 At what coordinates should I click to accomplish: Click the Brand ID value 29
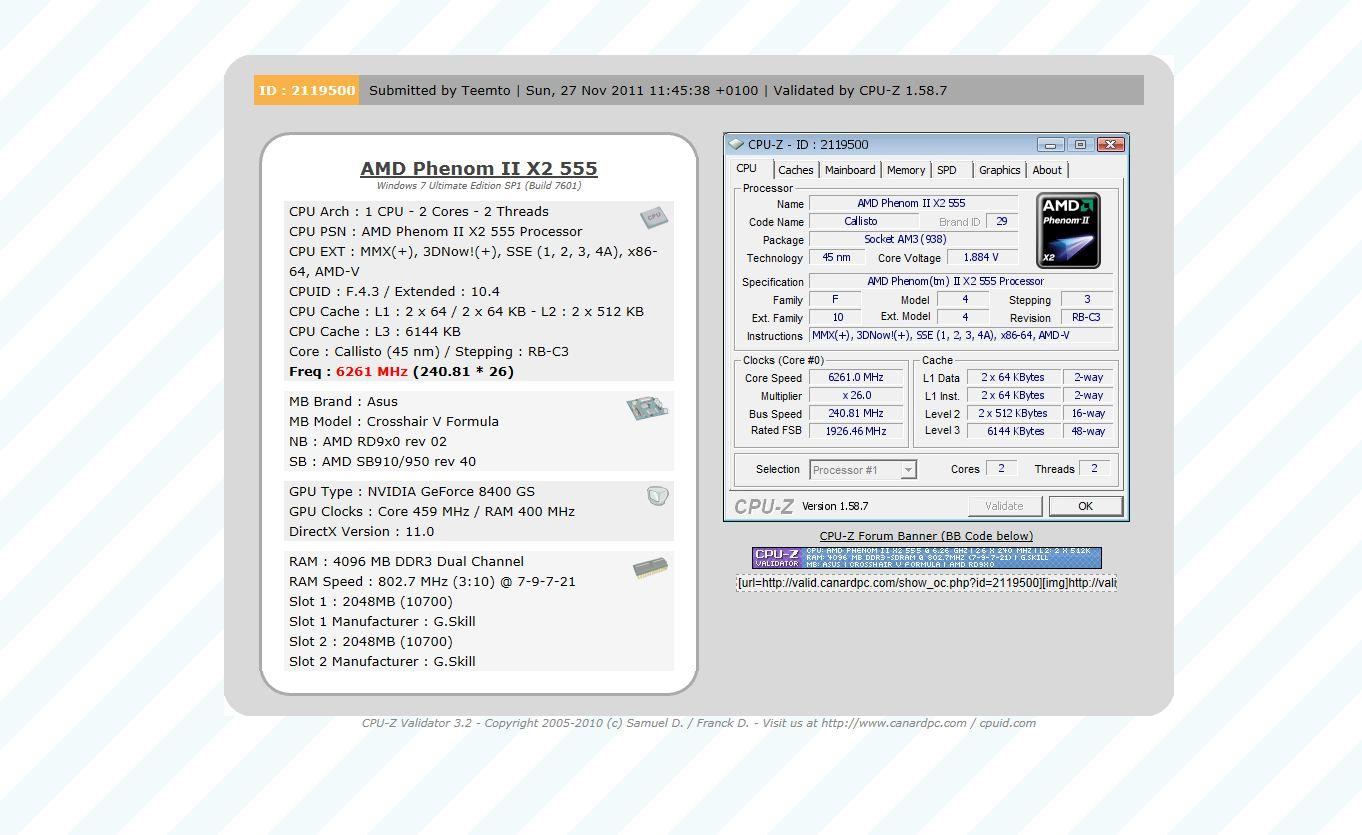pyautogui.click(x=1001, y=222)
